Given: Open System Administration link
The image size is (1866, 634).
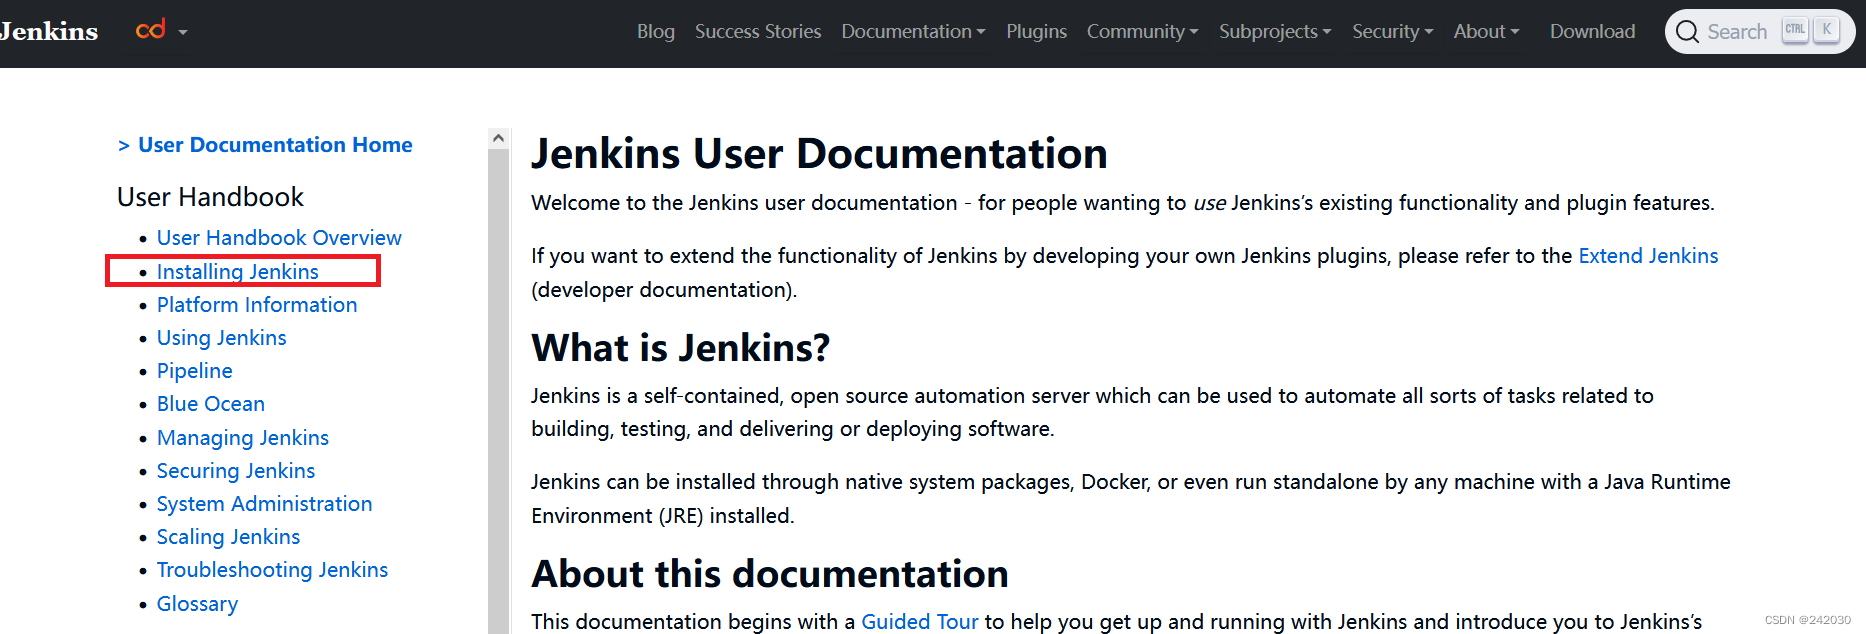Looking at the screenshot, I should pos(265,504).
